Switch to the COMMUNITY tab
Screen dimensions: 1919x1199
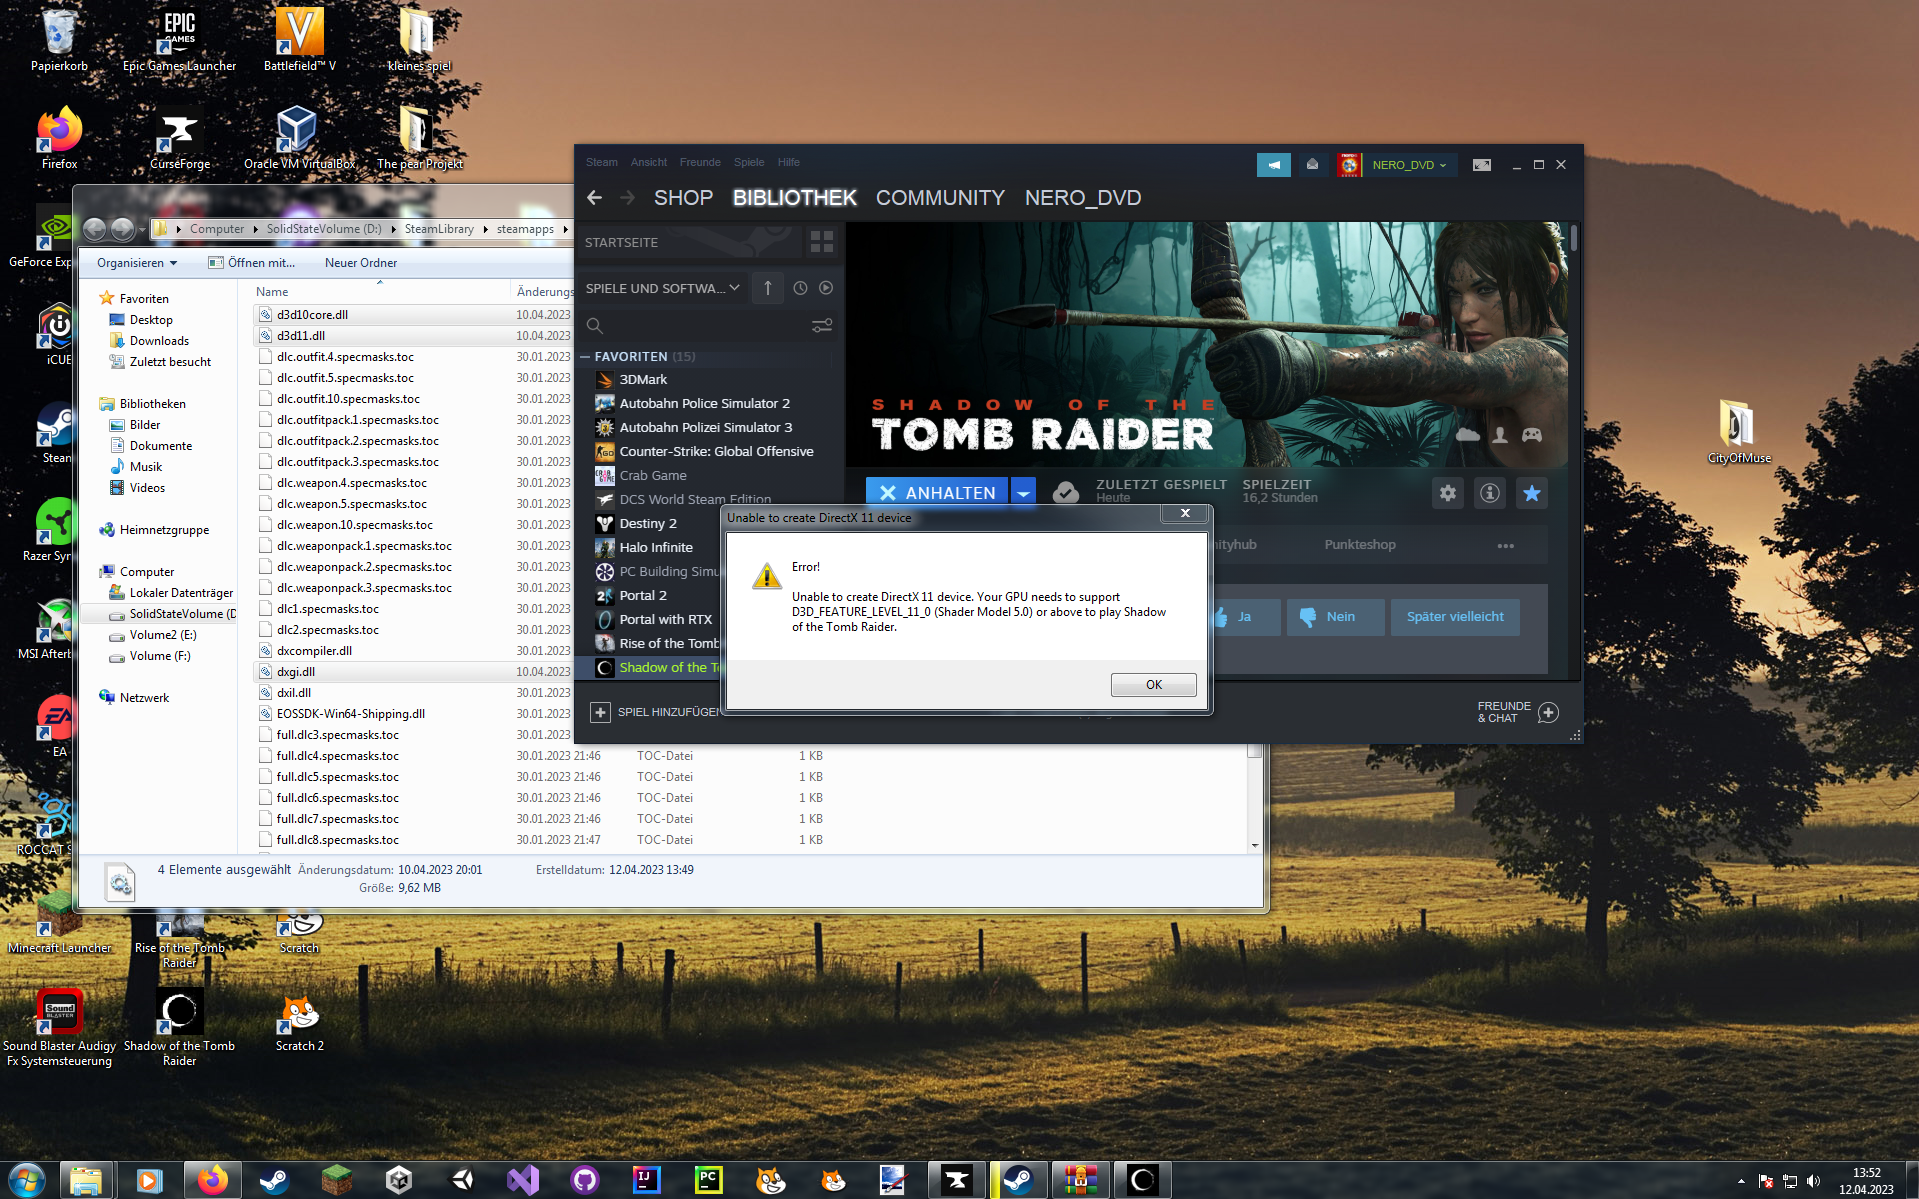coord(940,198)
